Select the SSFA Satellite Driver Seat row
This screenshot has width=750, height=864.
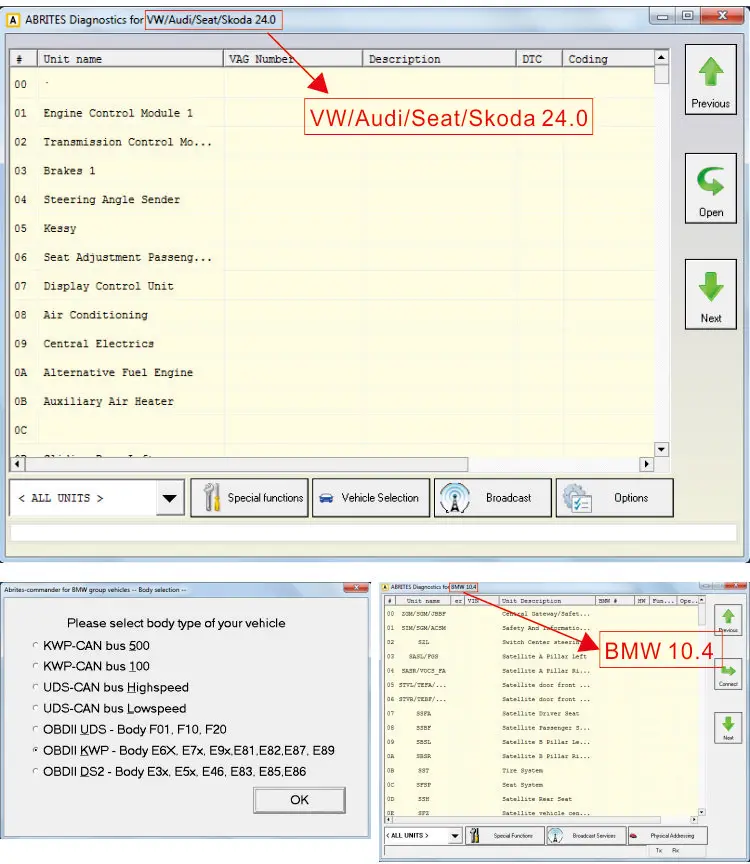tap(541, 714)
